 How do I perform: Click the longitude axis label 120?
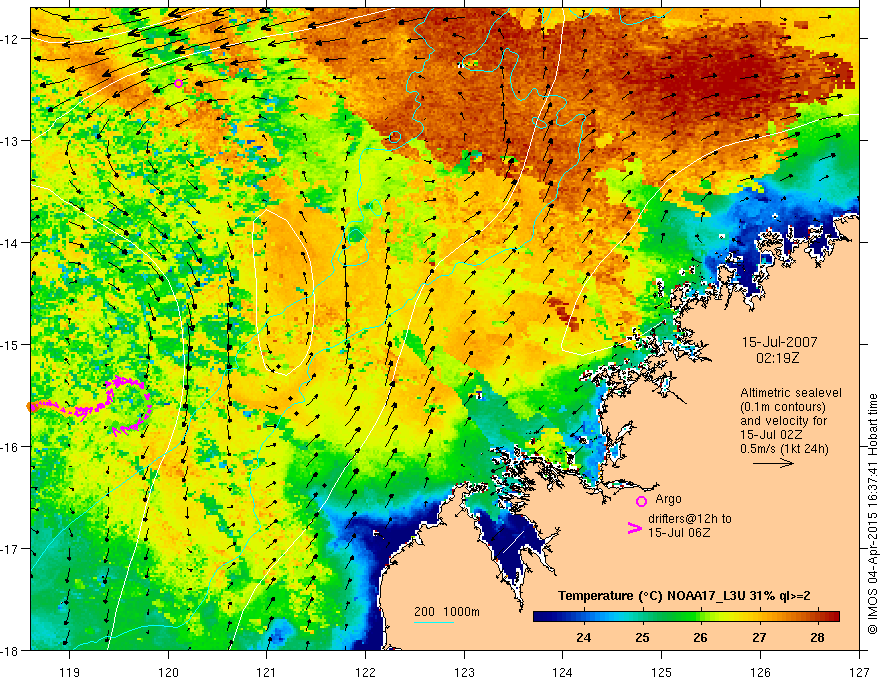point(168,672)
